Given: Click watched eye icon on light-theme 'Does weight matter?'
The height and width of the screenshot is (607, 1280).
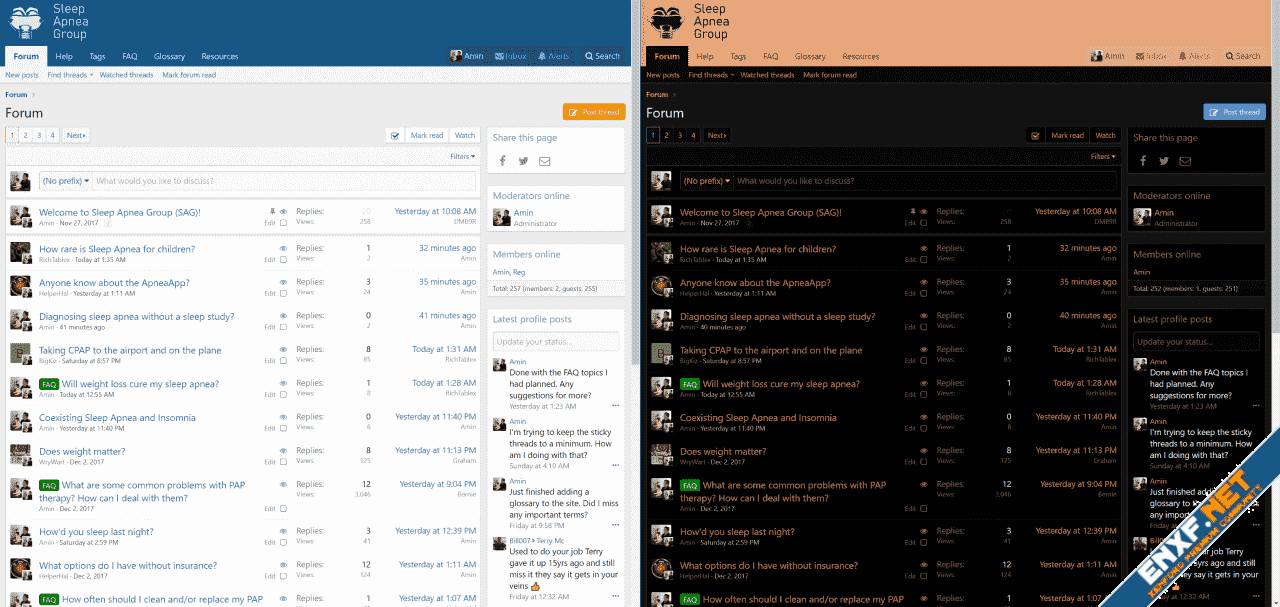Looking at the screenshot, I should pyautogui.click(x=283, y=449).
